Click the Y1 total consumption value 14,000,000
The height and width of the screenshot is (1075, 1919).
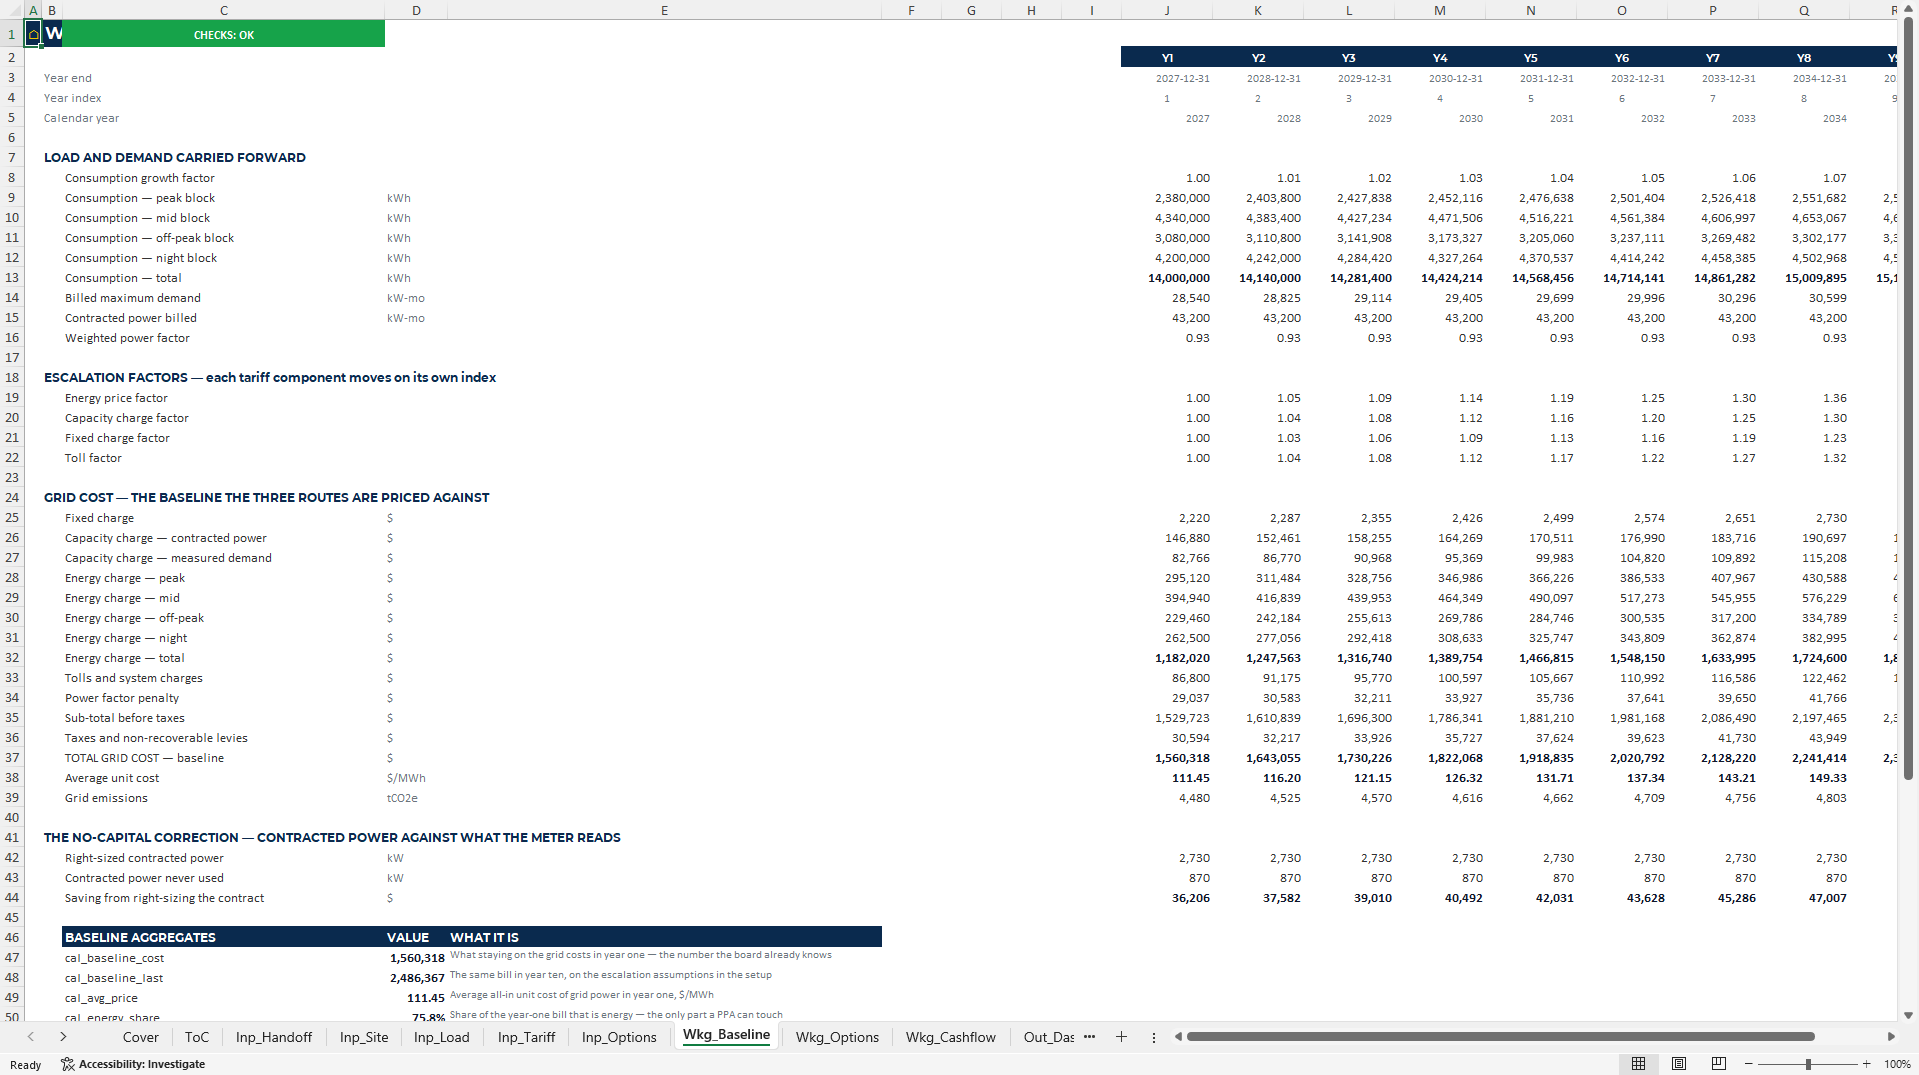point(1178,278)
